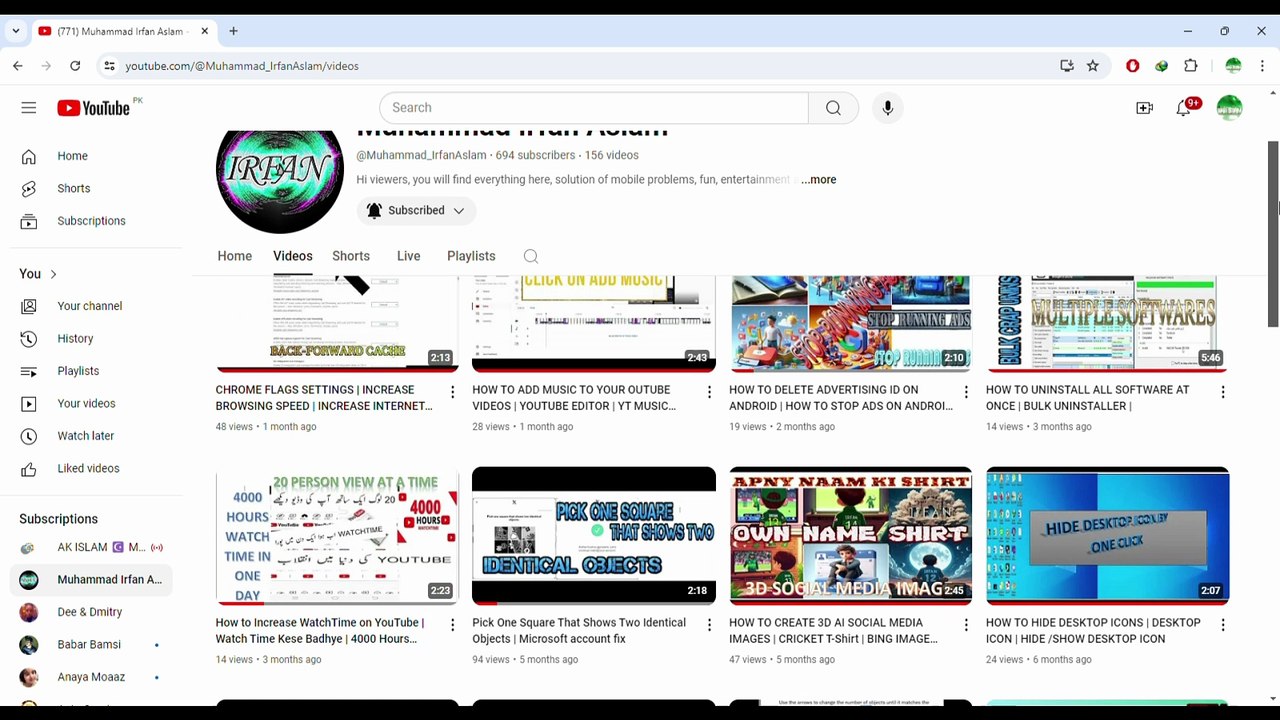Image resolution: width=1280 pixels, height=720 pixels.
Task: Open the Create video icon
Action: [1144, 108]
